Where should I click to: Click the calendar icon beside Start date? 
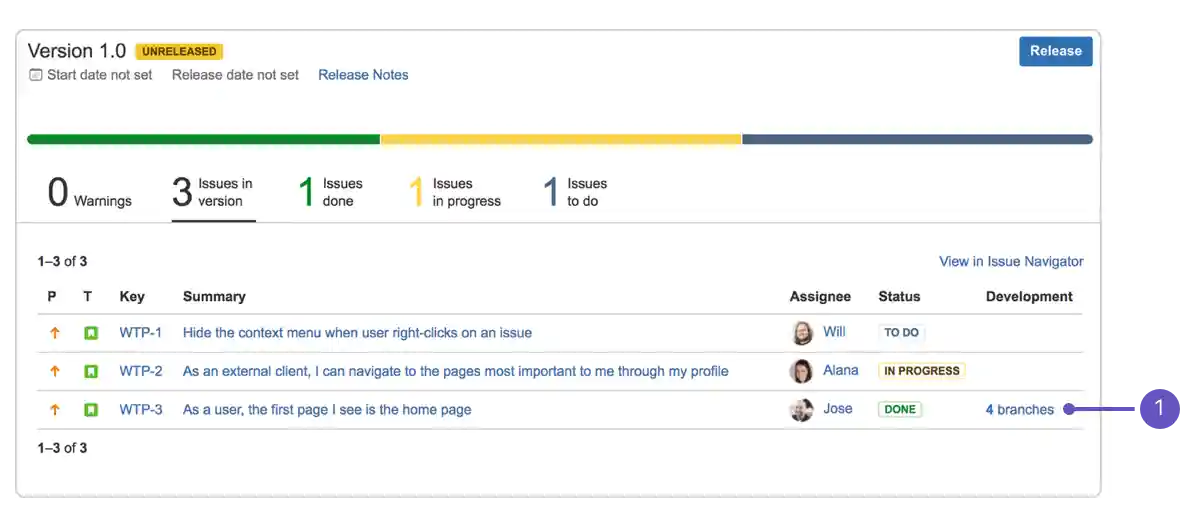click(36, 75)
